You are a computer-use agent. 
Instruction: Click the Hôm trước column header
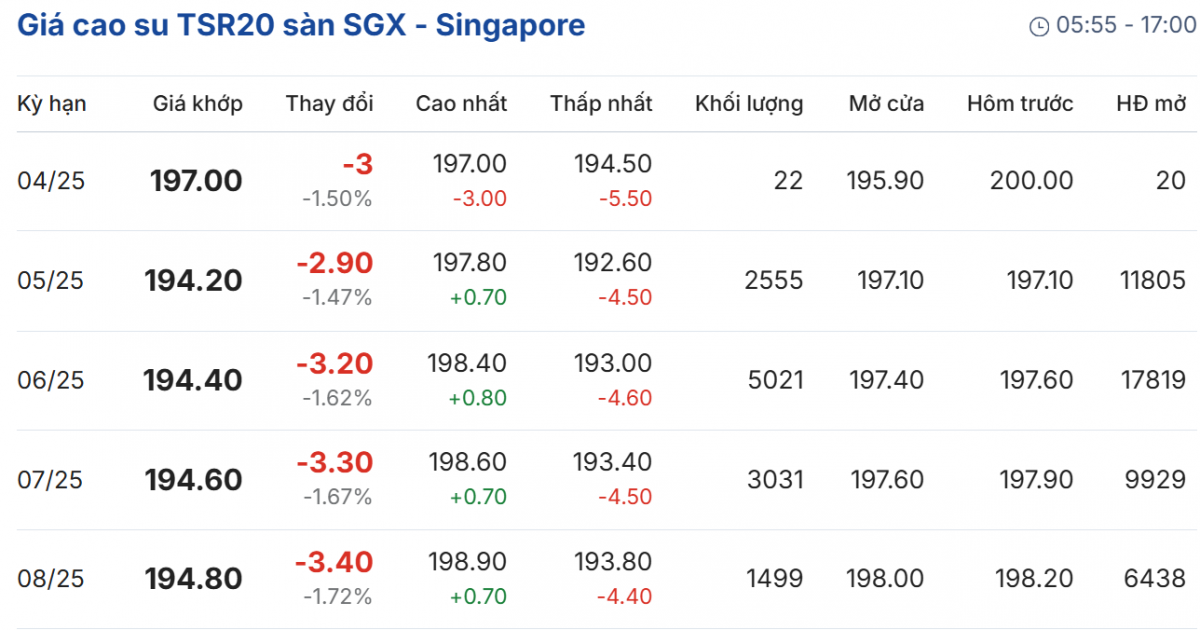[x=1020, y=103]
